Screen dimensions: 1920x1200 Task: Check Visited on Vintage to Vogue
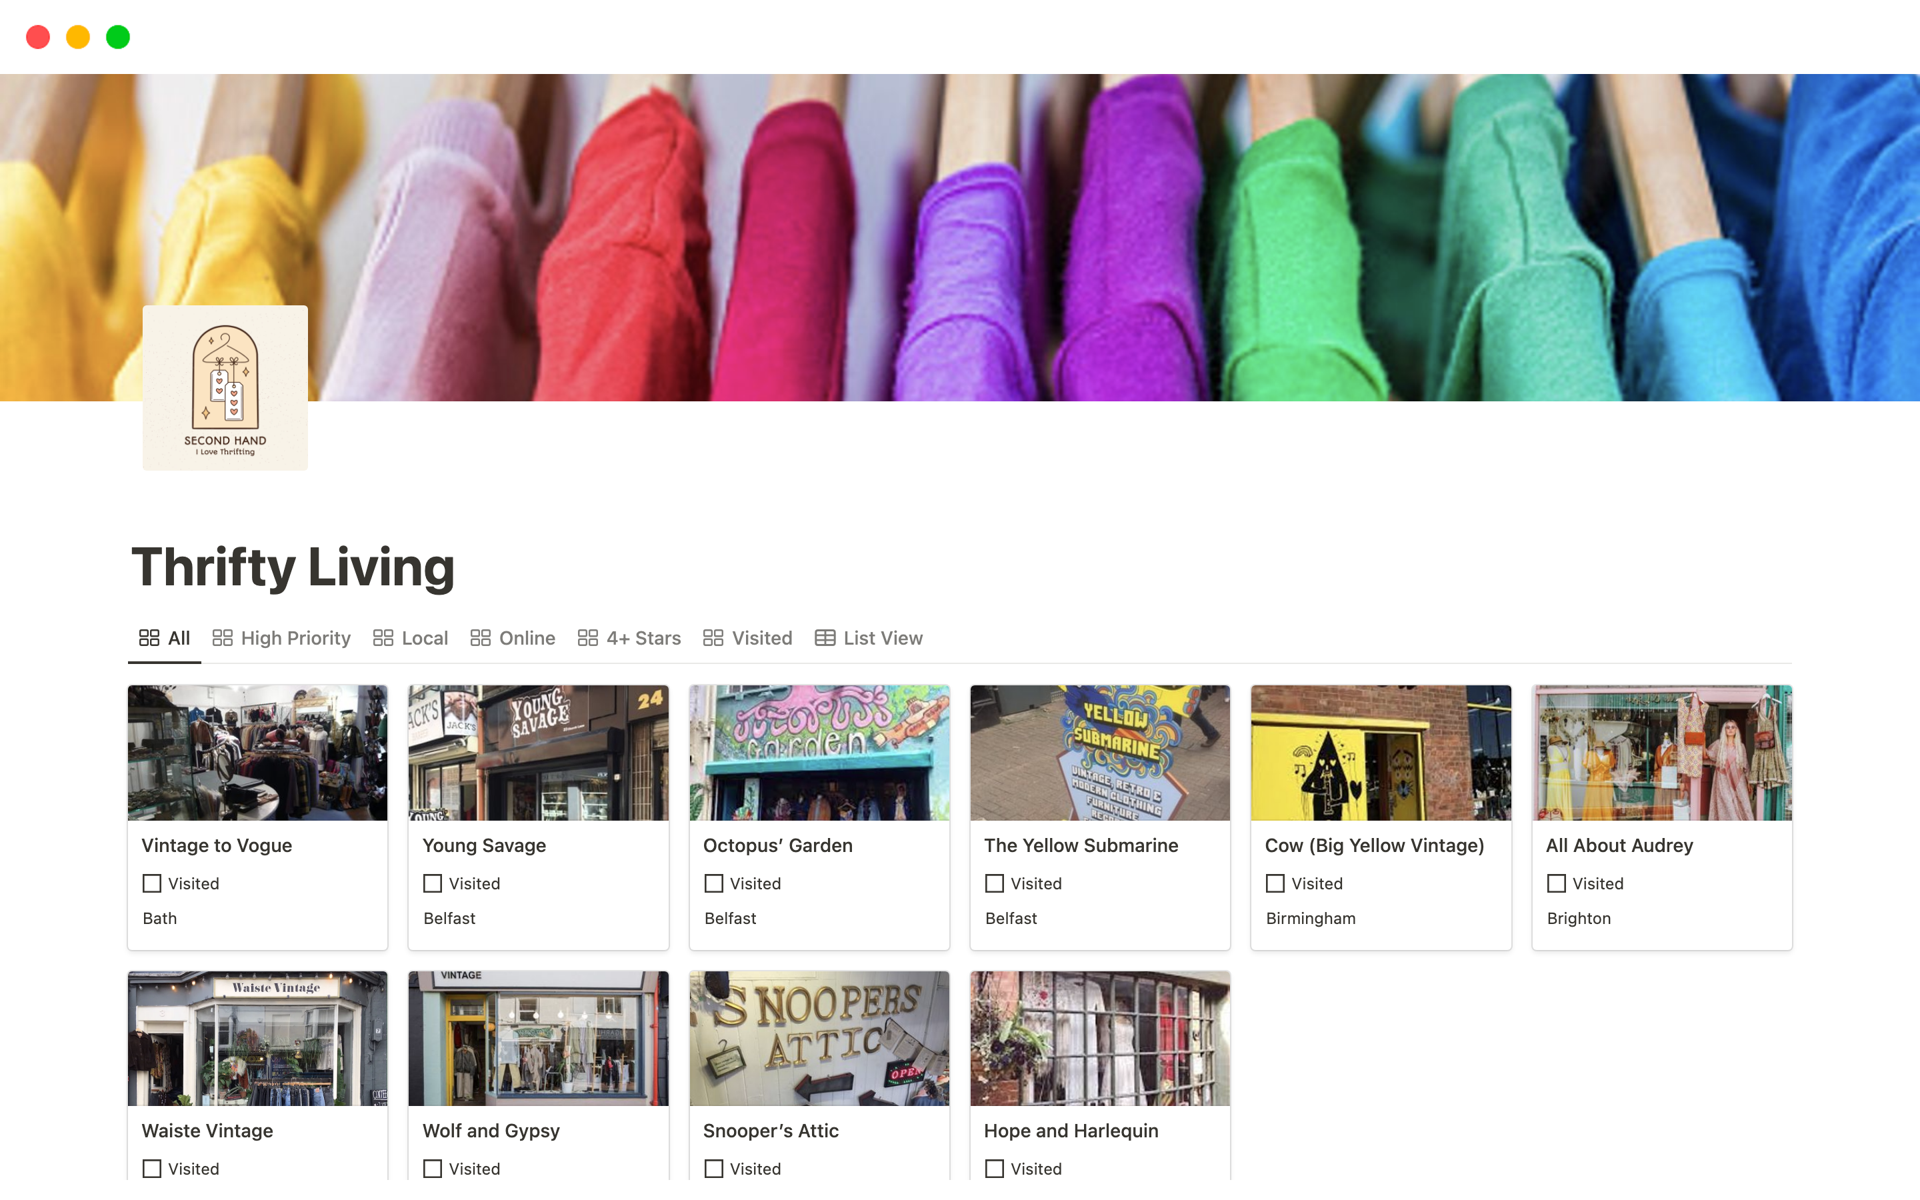(x=151, y=883)
